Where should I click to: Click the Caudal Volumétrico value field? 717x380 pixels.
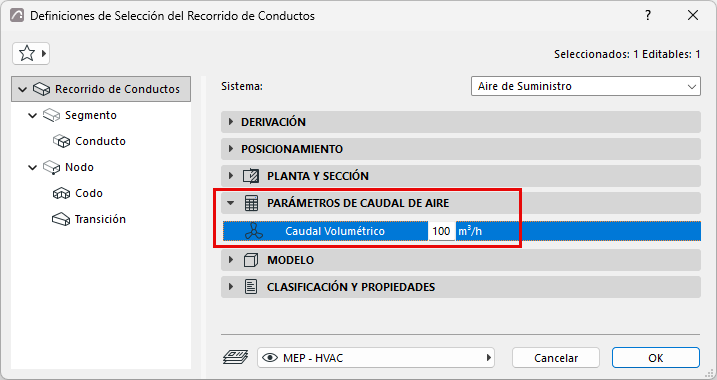(x=441, y=231)
